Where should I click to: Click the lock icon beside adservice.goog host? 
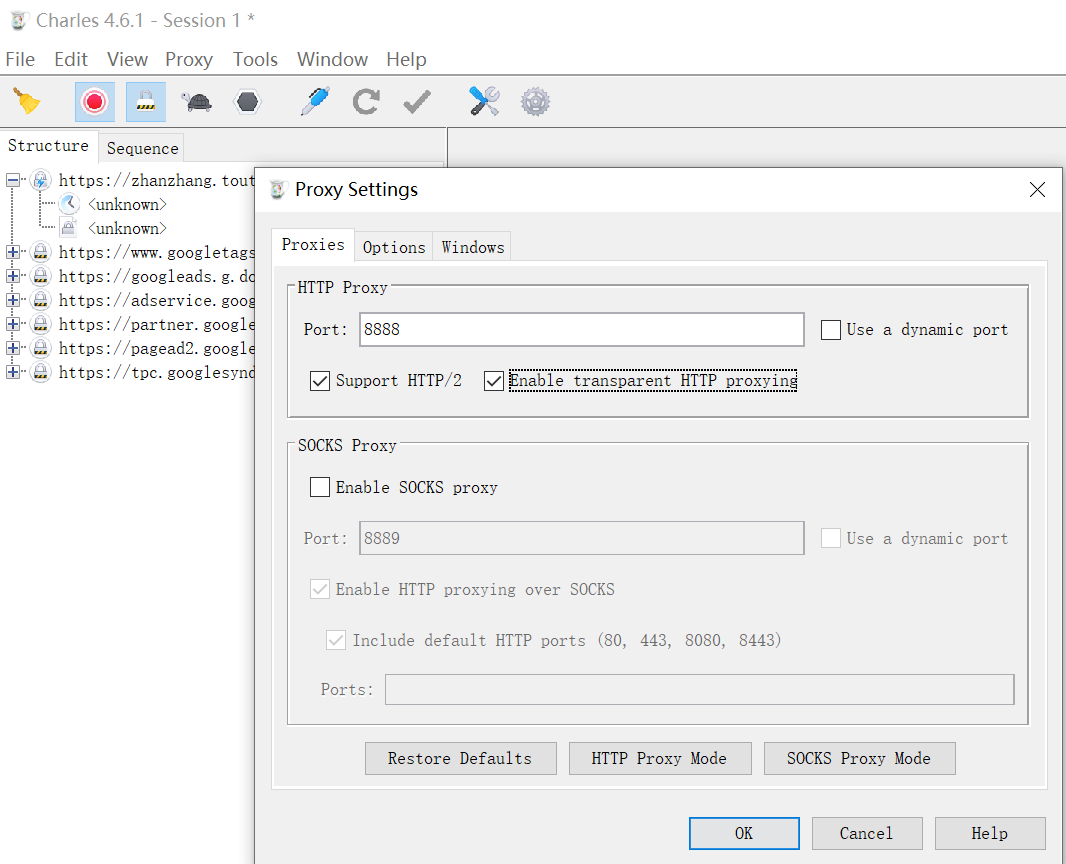click(x=41, y=300)
